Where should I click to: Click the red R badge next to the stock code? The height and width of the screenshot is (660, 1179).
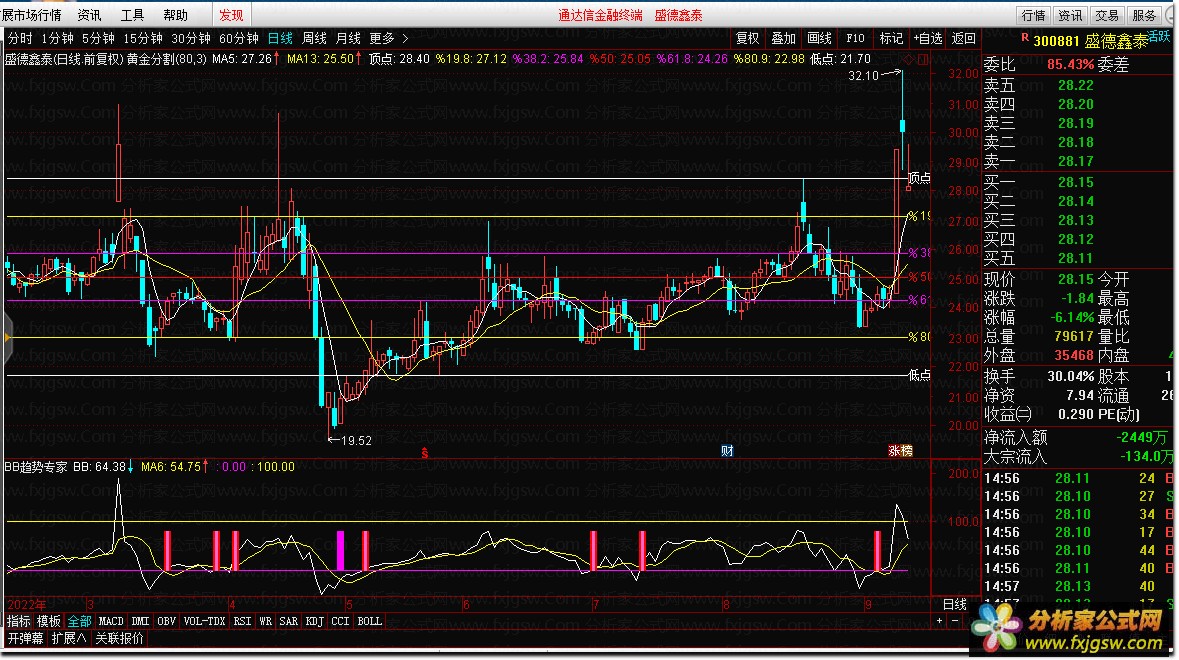[1024, 37]
